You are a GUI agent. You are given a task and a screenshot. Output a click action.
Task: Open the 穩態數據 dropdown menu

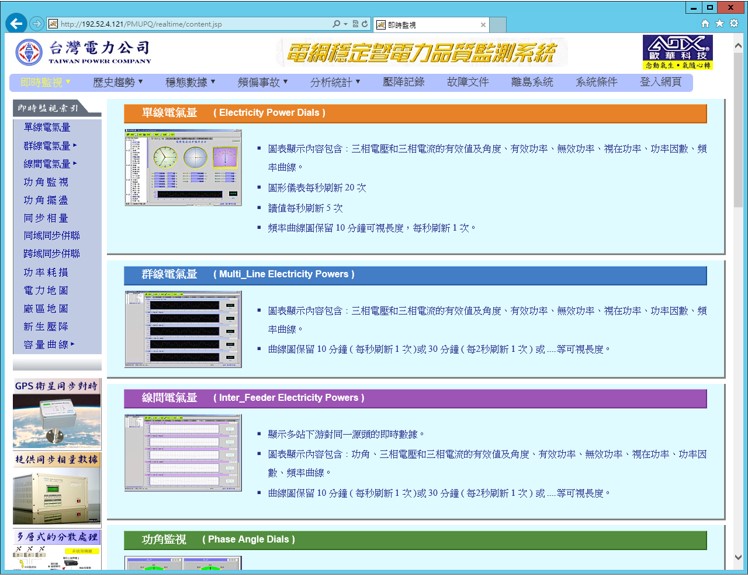click(x=190, y=82)
